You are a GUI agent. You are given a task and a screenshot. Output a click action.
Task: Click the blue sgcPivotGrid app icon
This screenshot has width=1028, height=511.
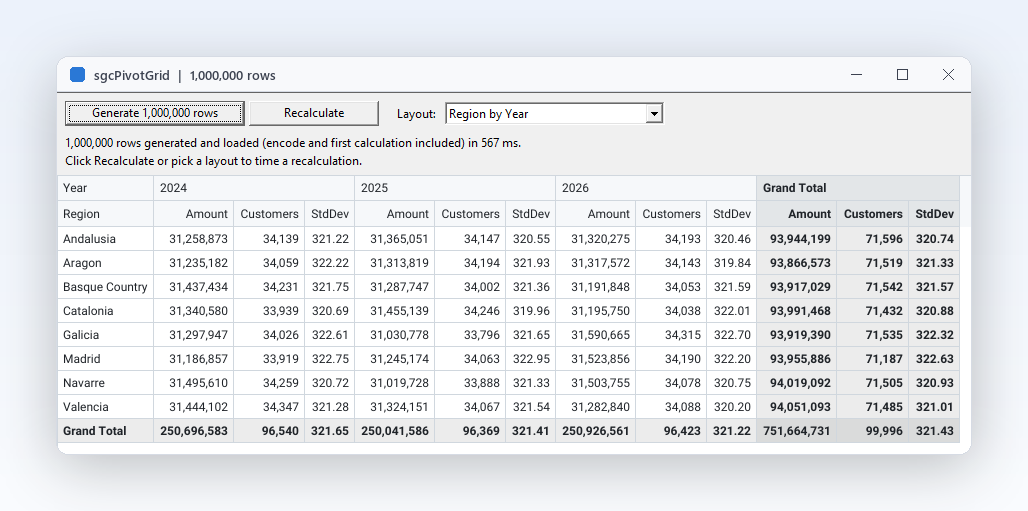pos(77,75)
